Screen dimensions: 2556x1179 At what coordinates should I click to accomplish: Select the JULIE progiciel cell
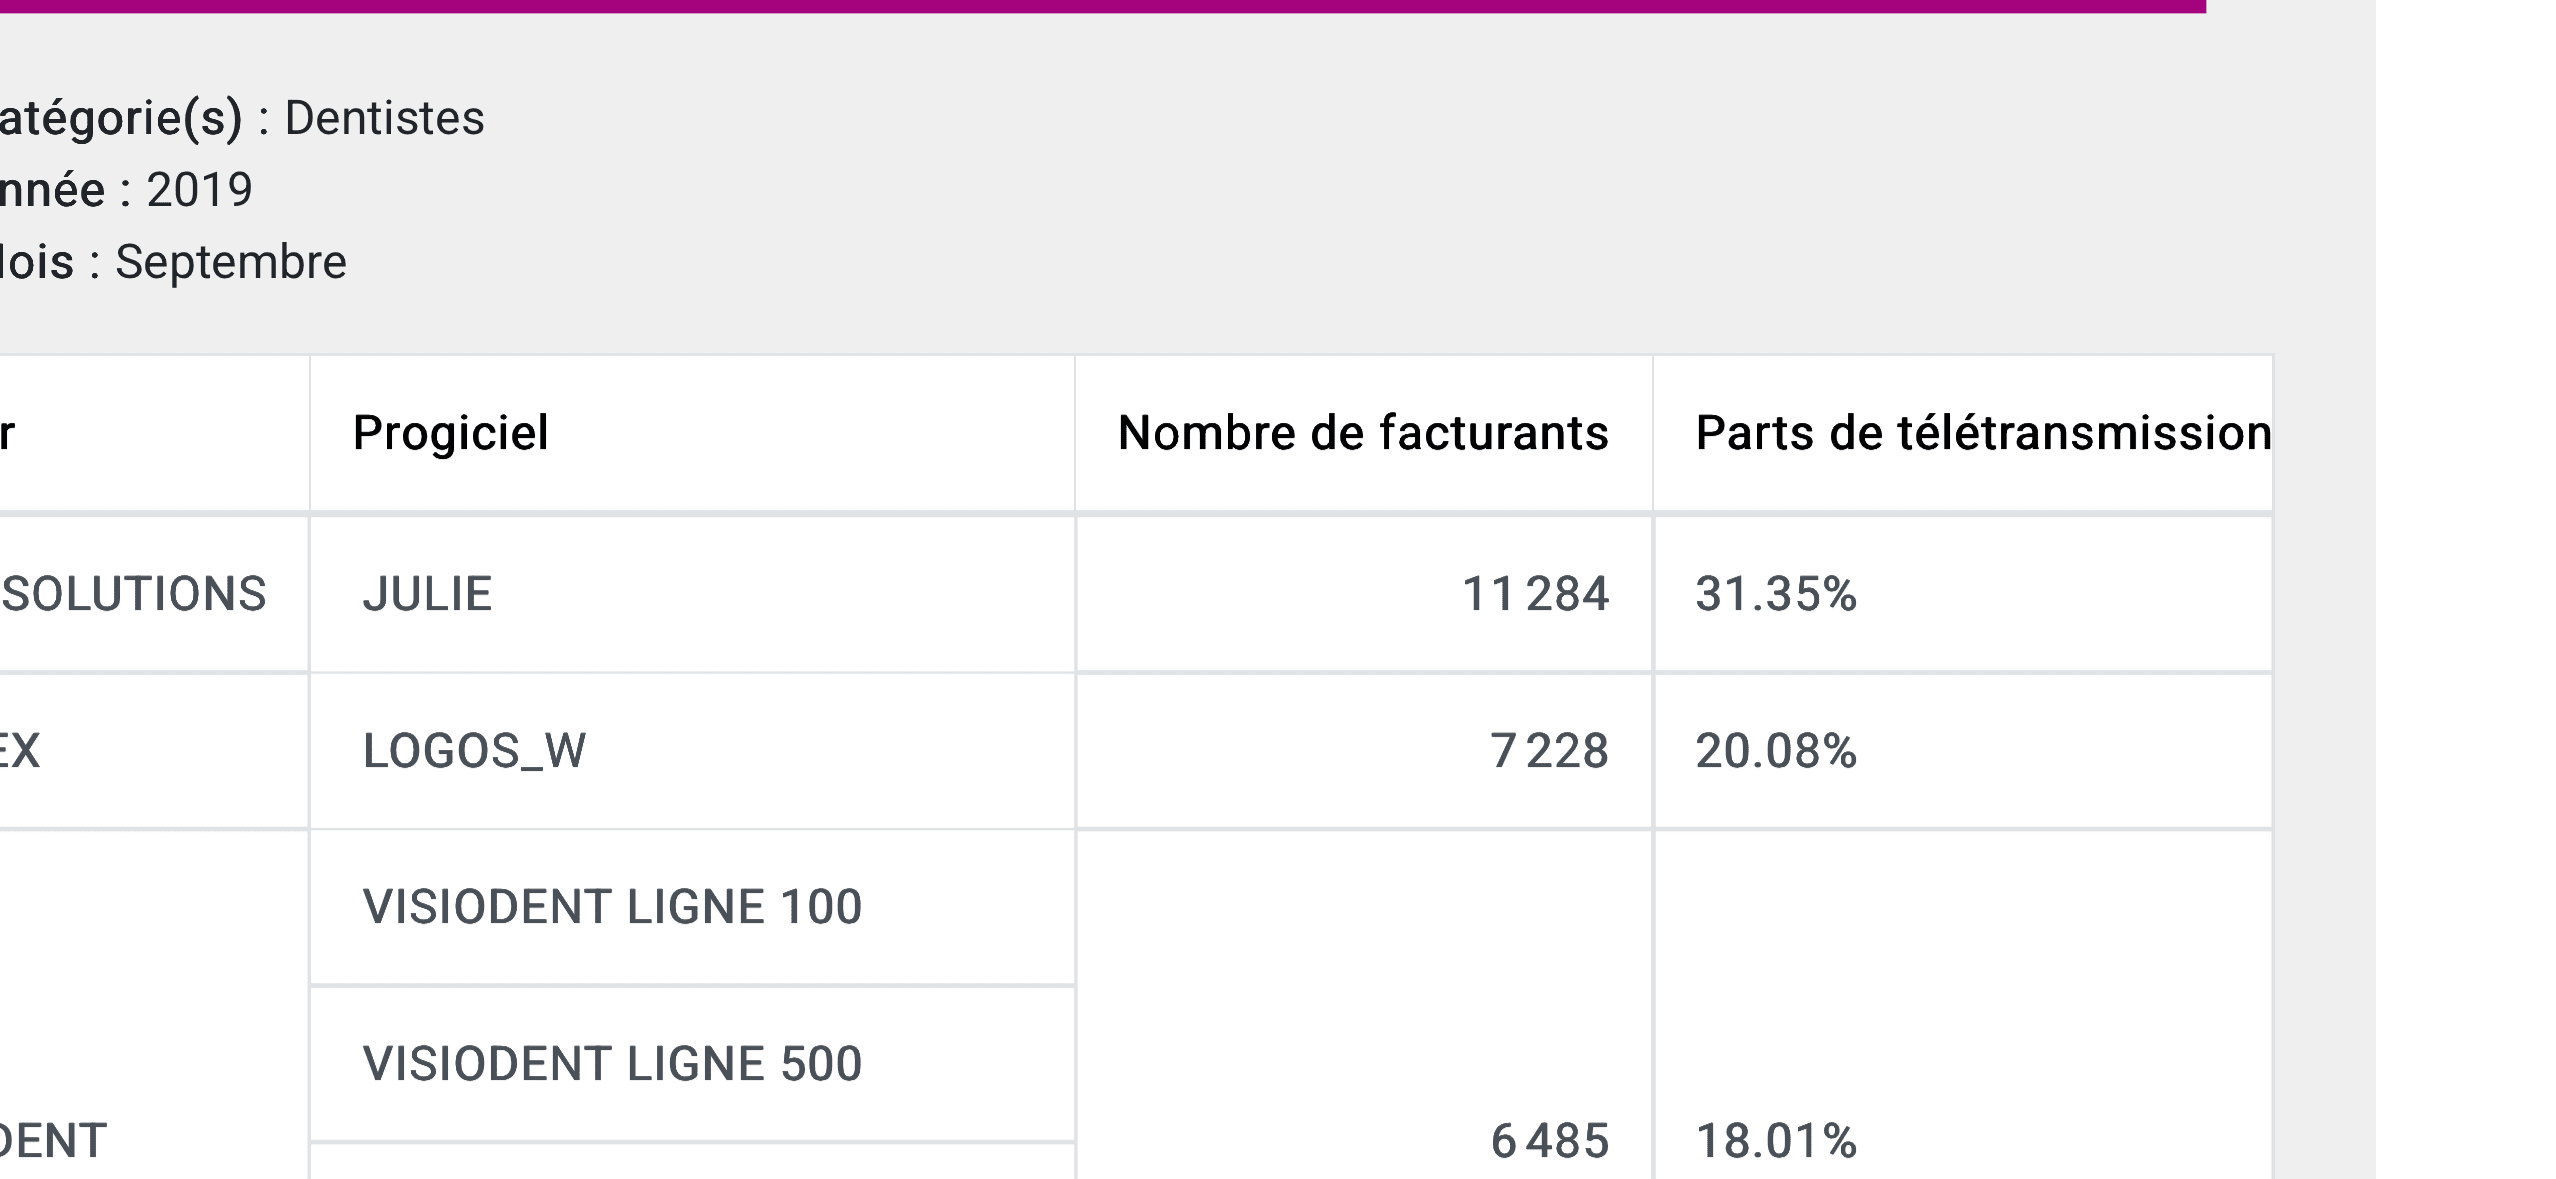[x=427, y=594]
